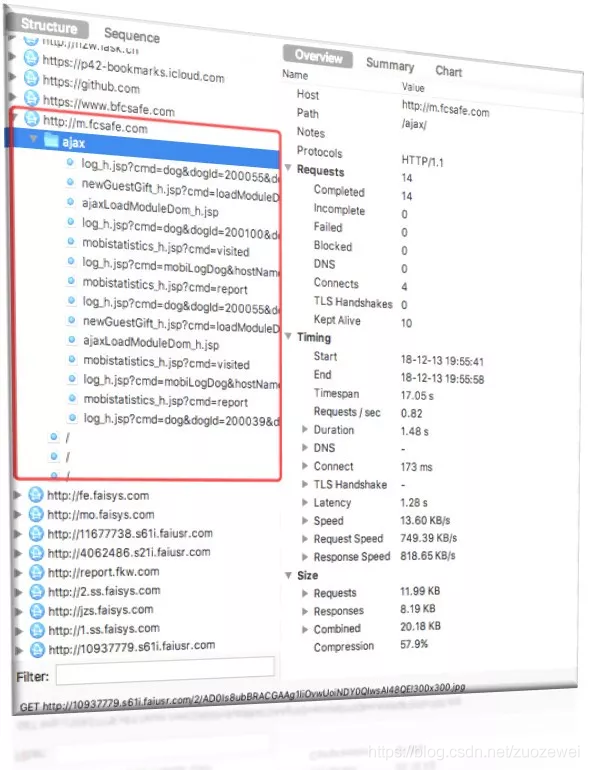The image size is (589, 770).
Task: Select the log_h.jsp dogId=200039 request
Action: point(181,419)
